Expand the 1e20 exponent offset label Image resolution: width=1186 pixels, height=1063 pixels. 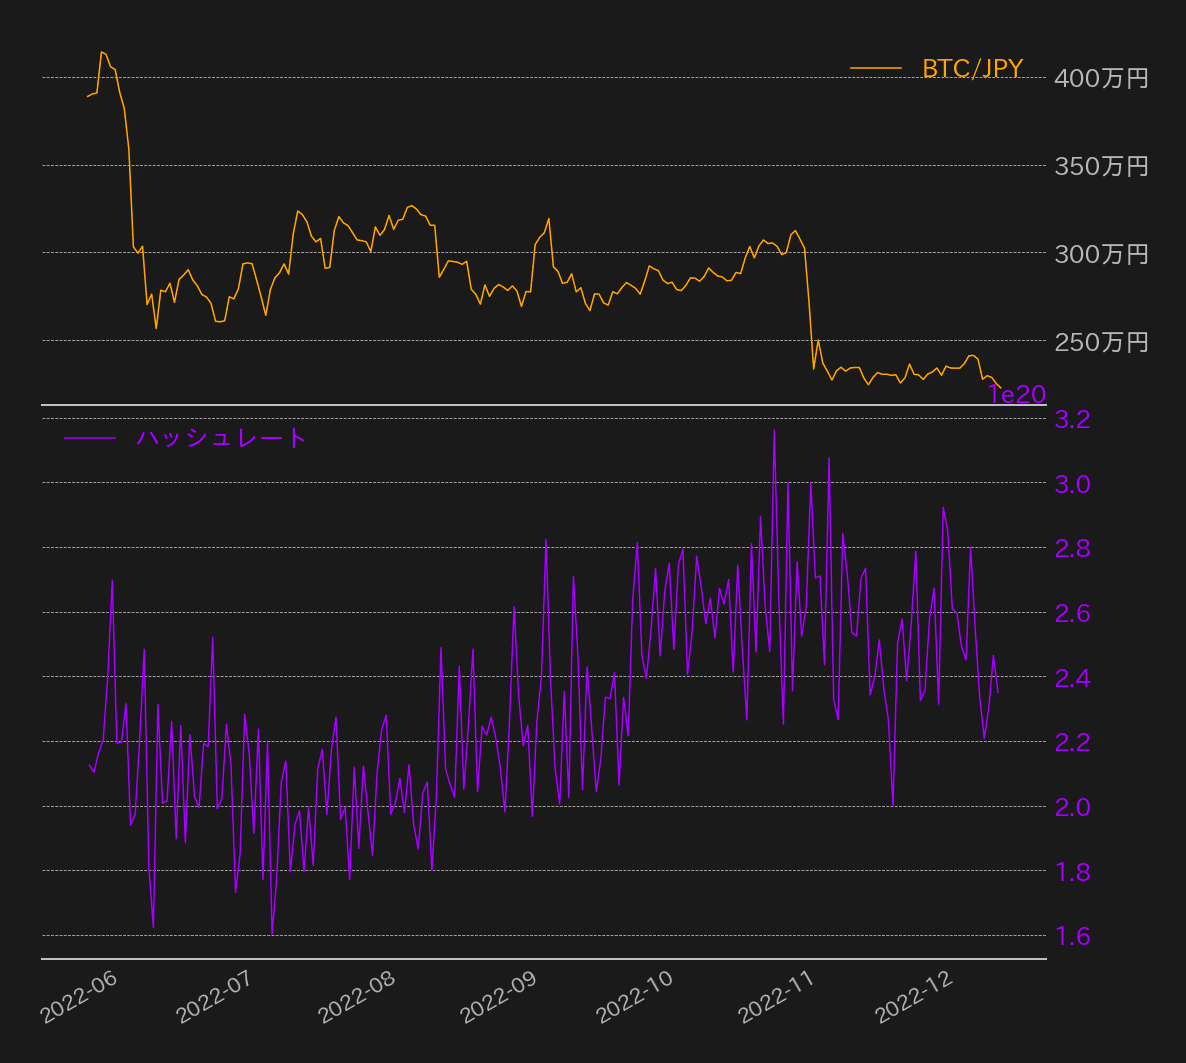1014,395
